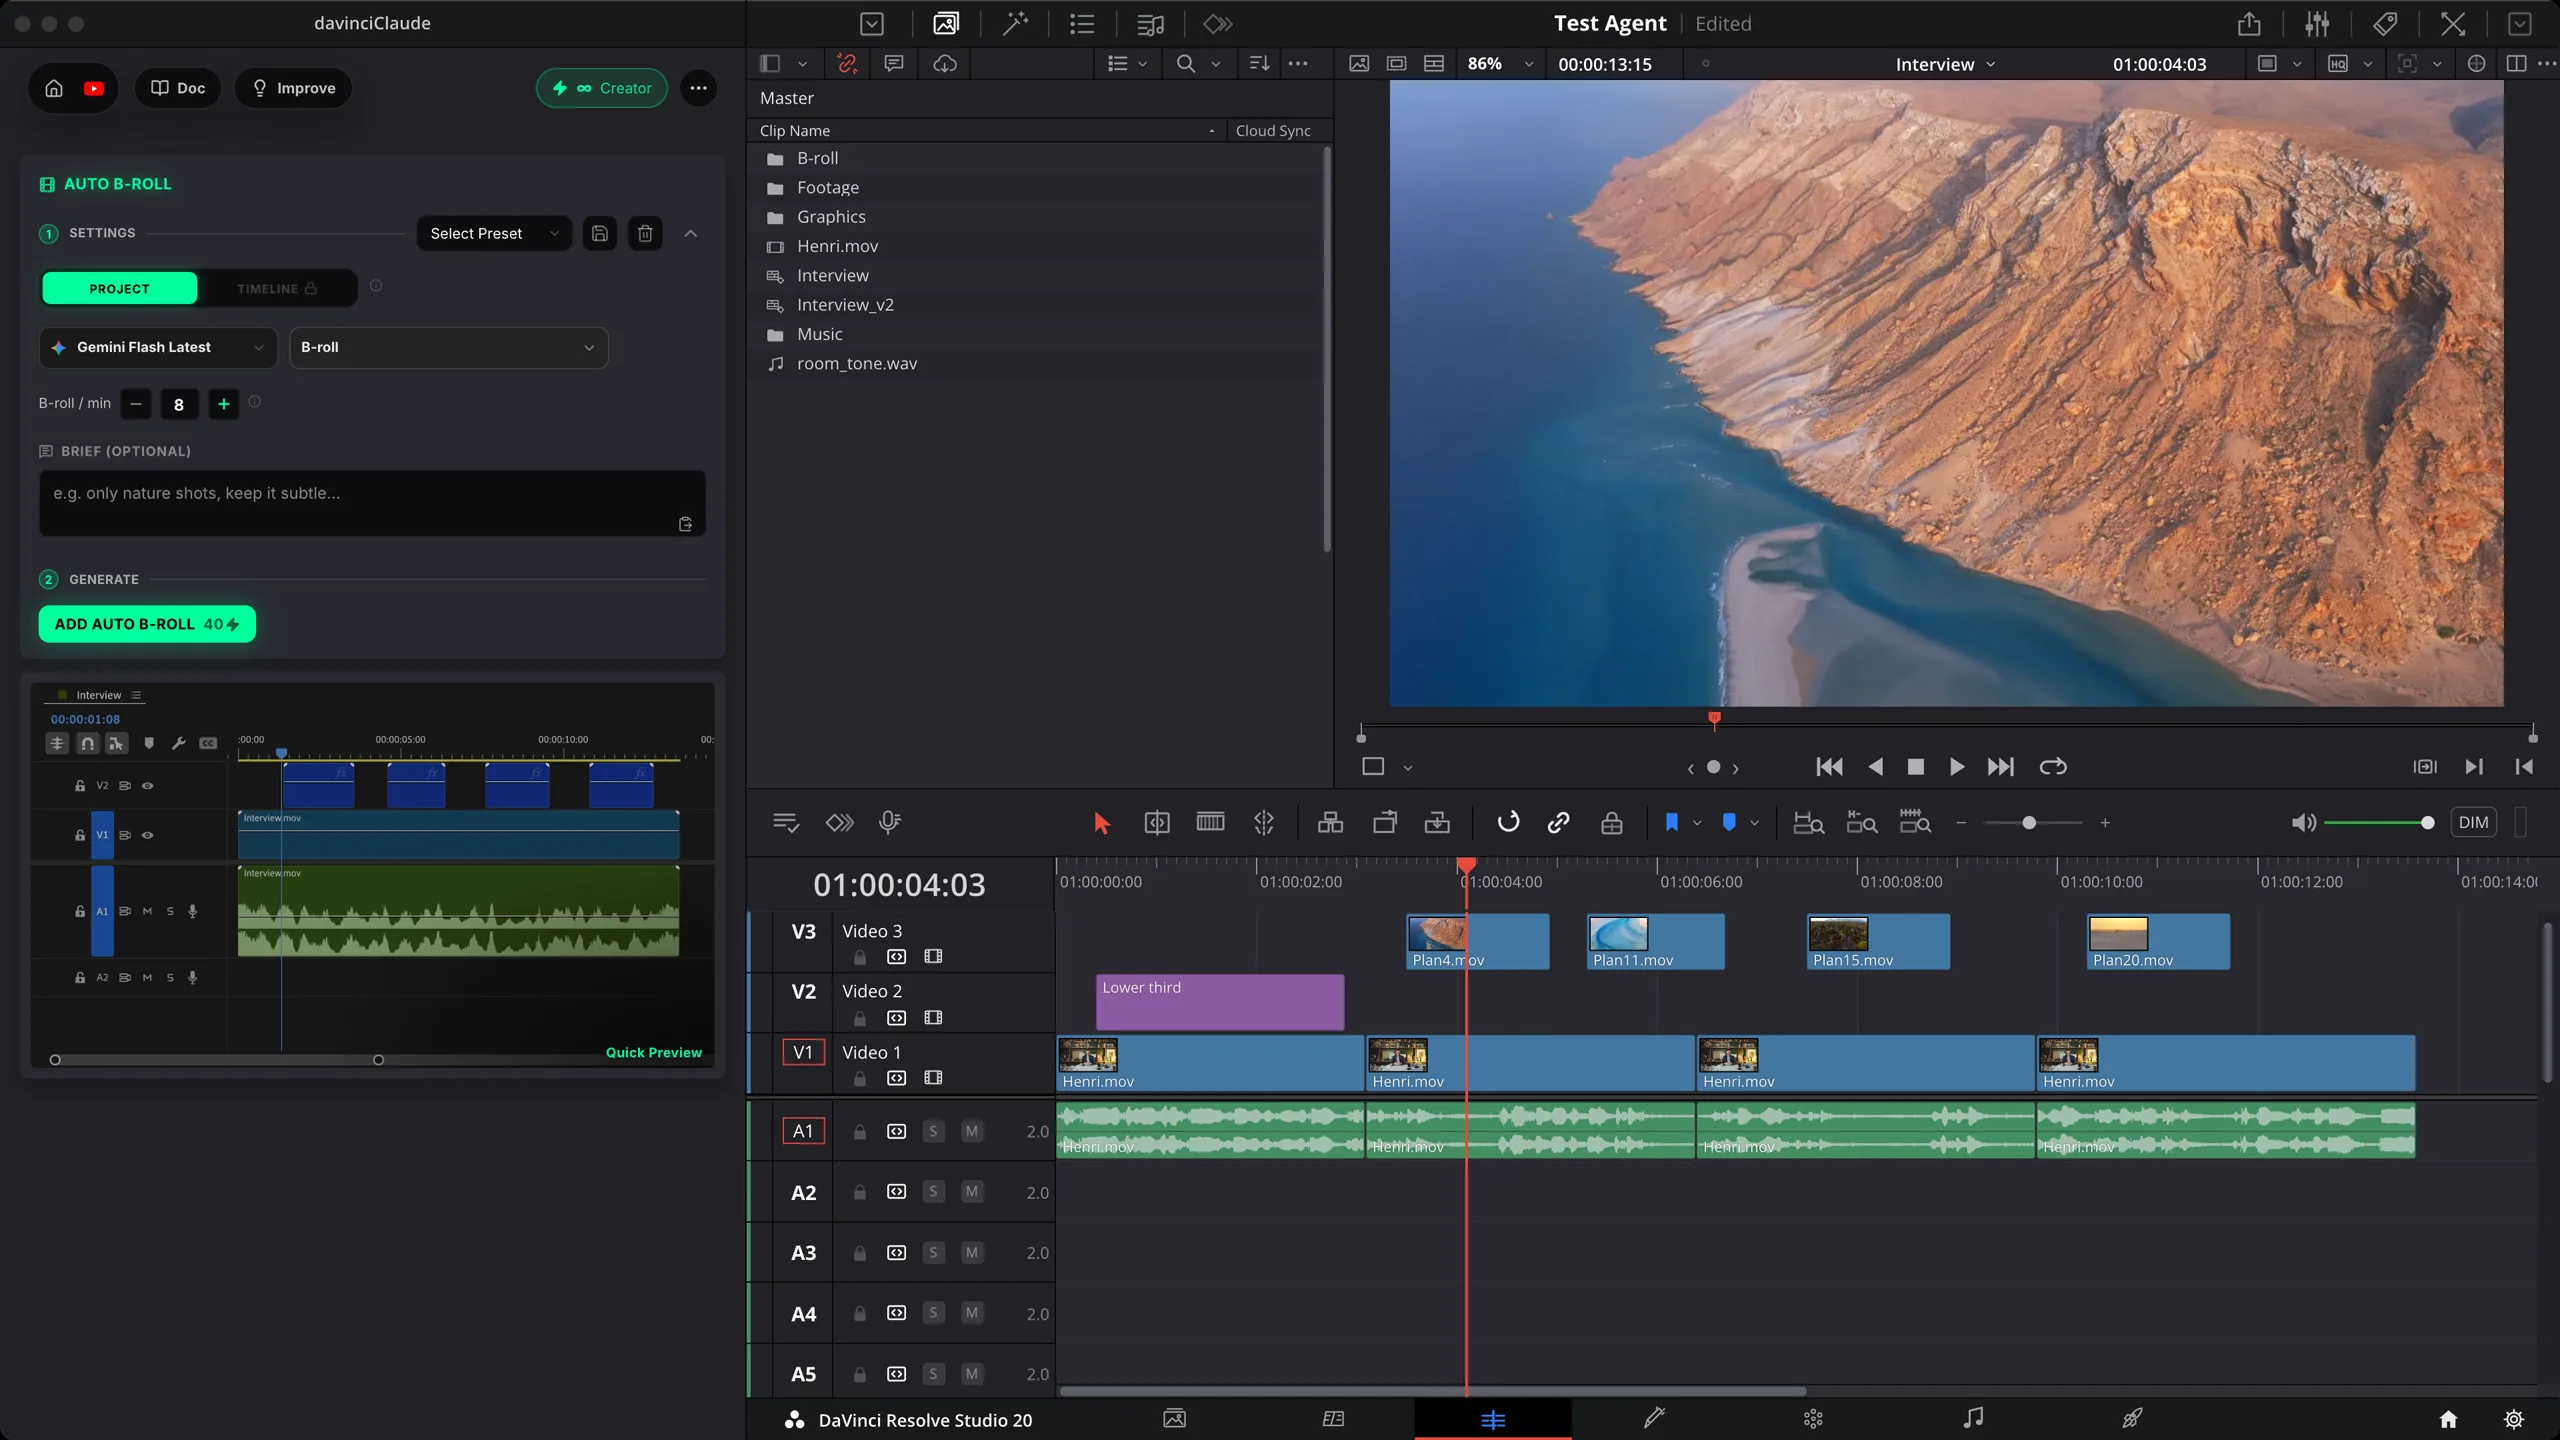
Task: Mute audio track A1
Action: pyautogui.click(x=971, y=1131)
